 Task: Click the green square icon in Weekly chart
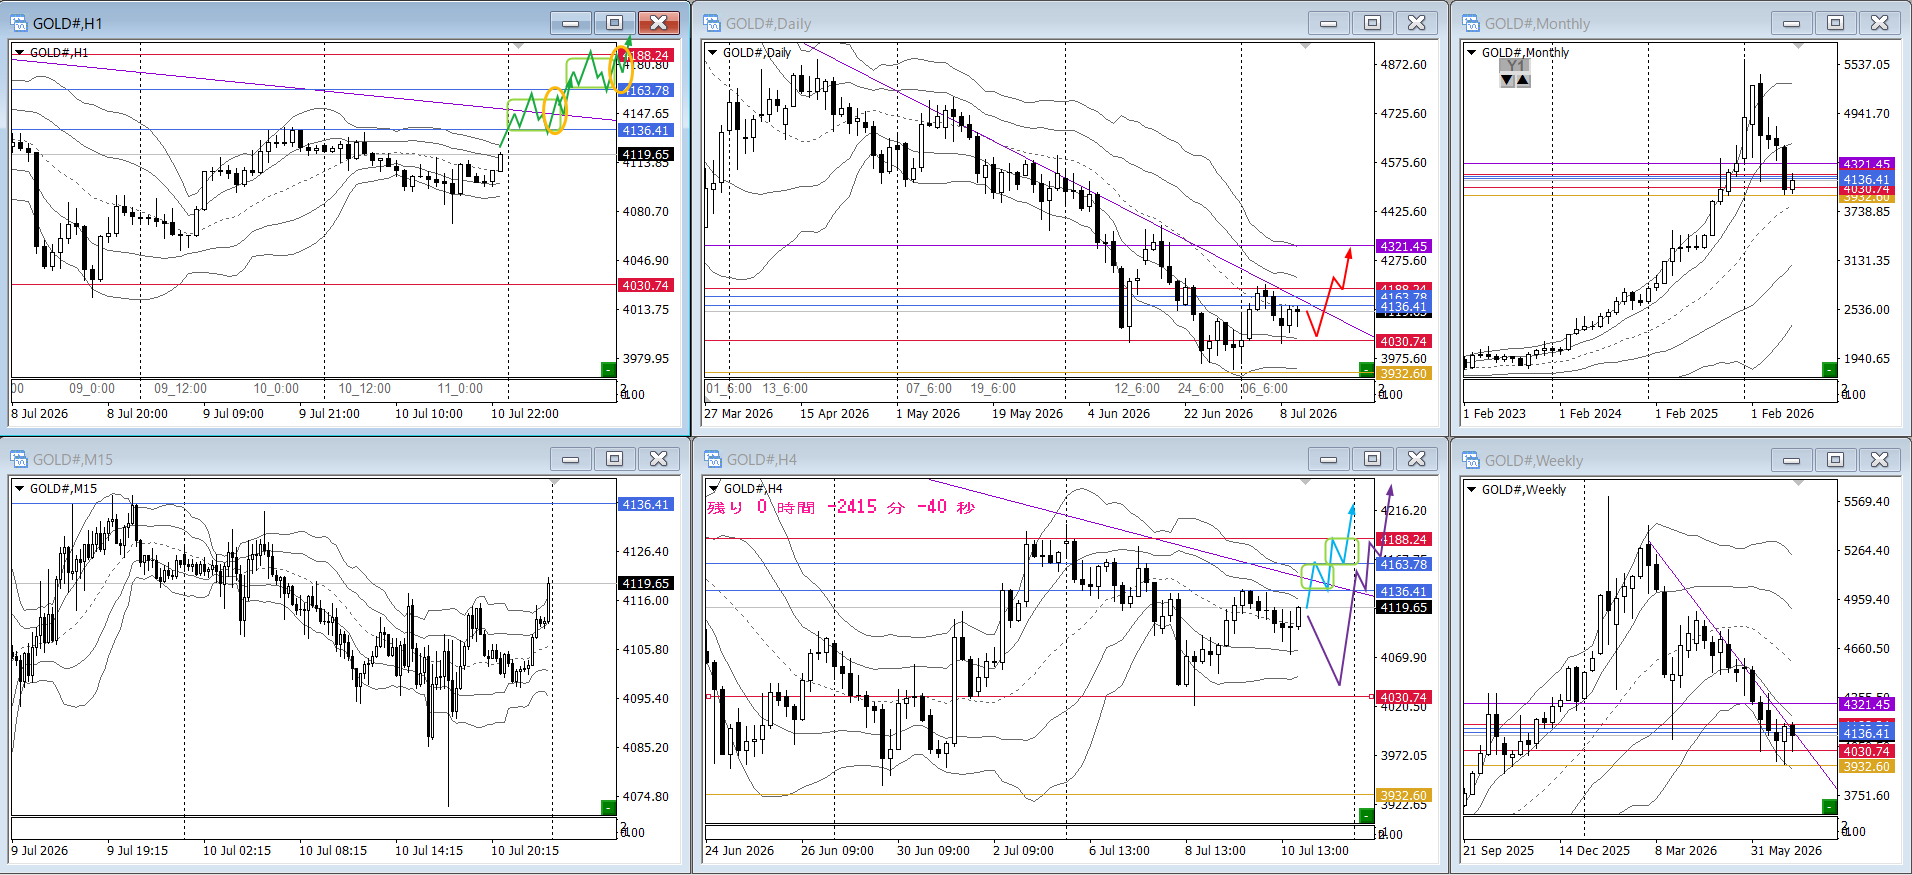pos(1829,806)
